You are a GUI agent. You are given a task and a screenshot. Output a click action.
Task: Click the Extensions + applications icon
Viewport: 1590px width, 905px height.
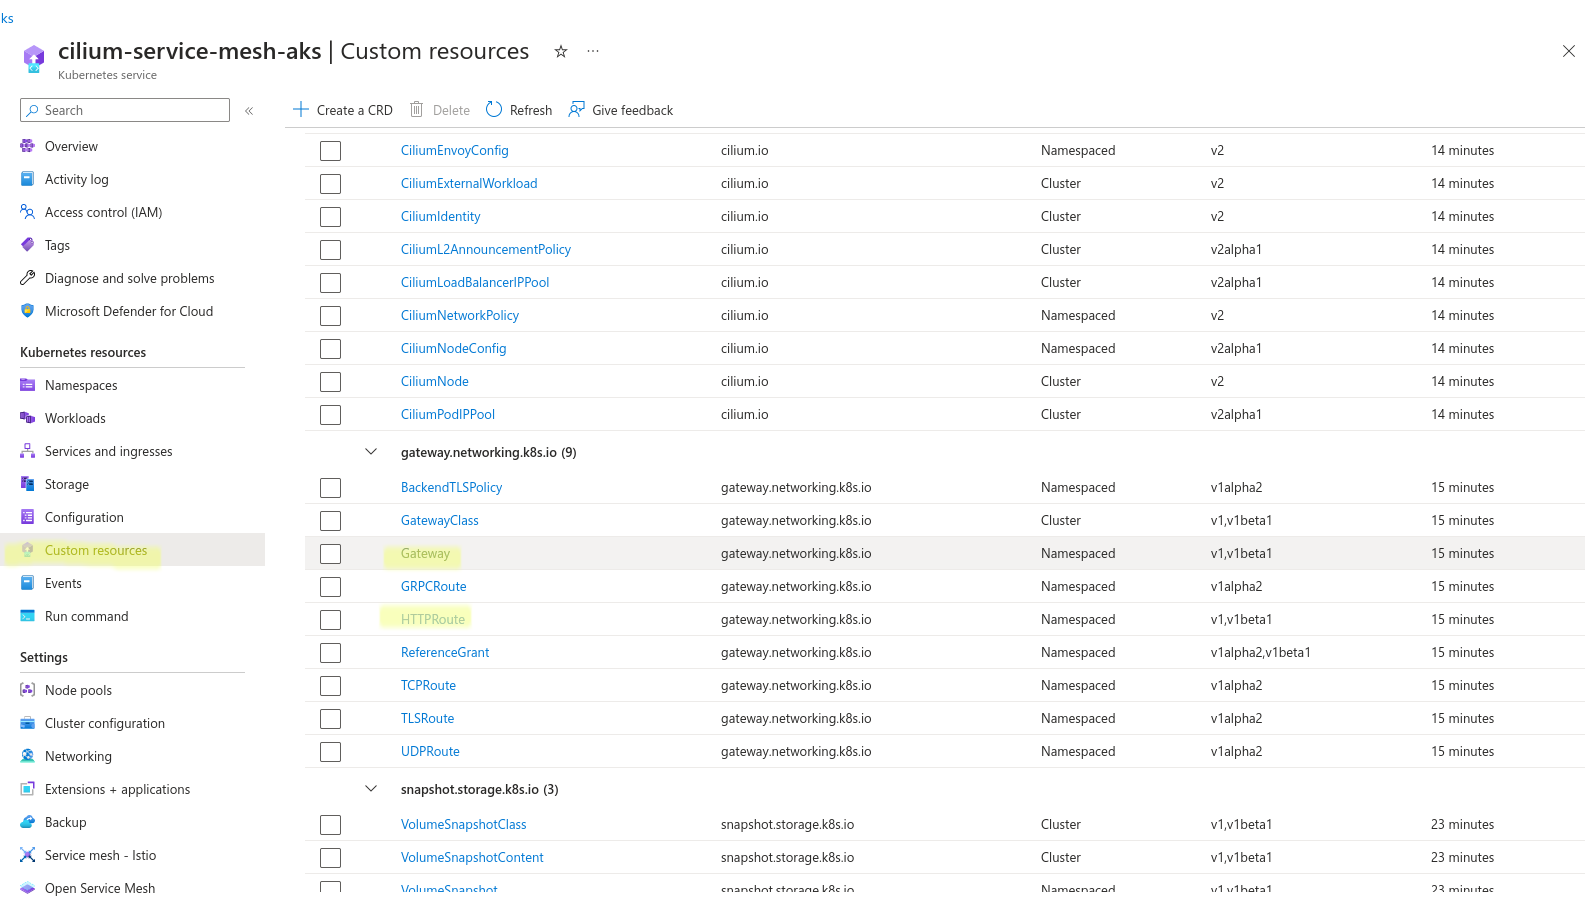[27, 789]
